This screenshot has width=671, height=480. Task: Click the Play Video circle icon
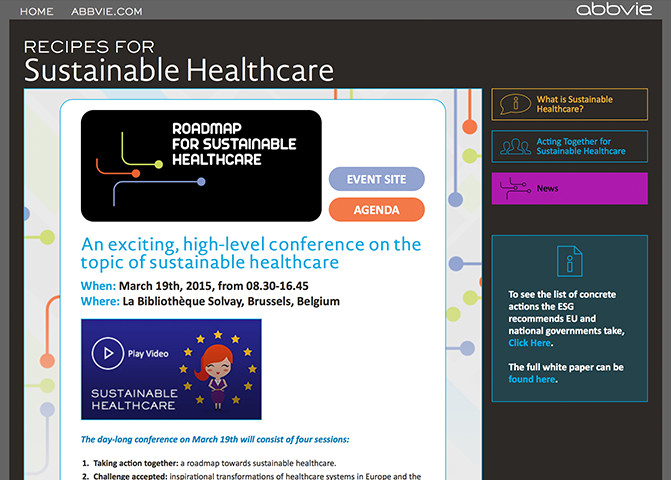point(107,353)
